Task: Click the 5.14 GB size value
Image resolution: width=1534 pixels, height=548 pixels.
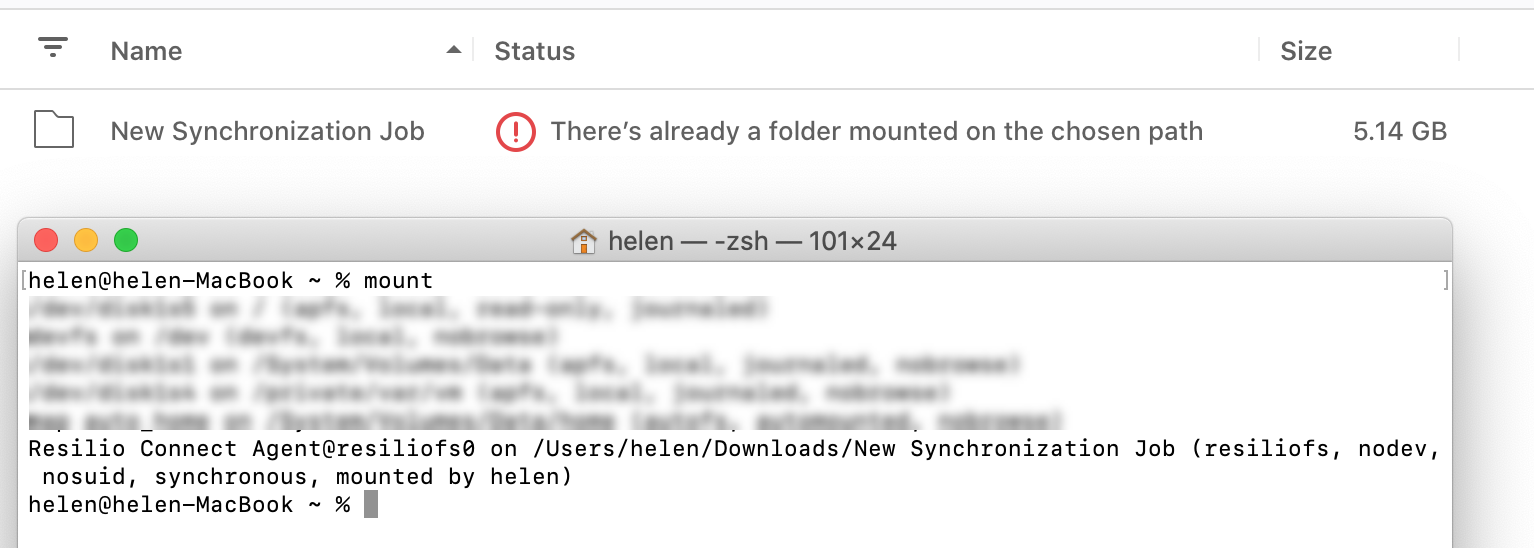Action: pyautogui.click(x=1400, y=131)
